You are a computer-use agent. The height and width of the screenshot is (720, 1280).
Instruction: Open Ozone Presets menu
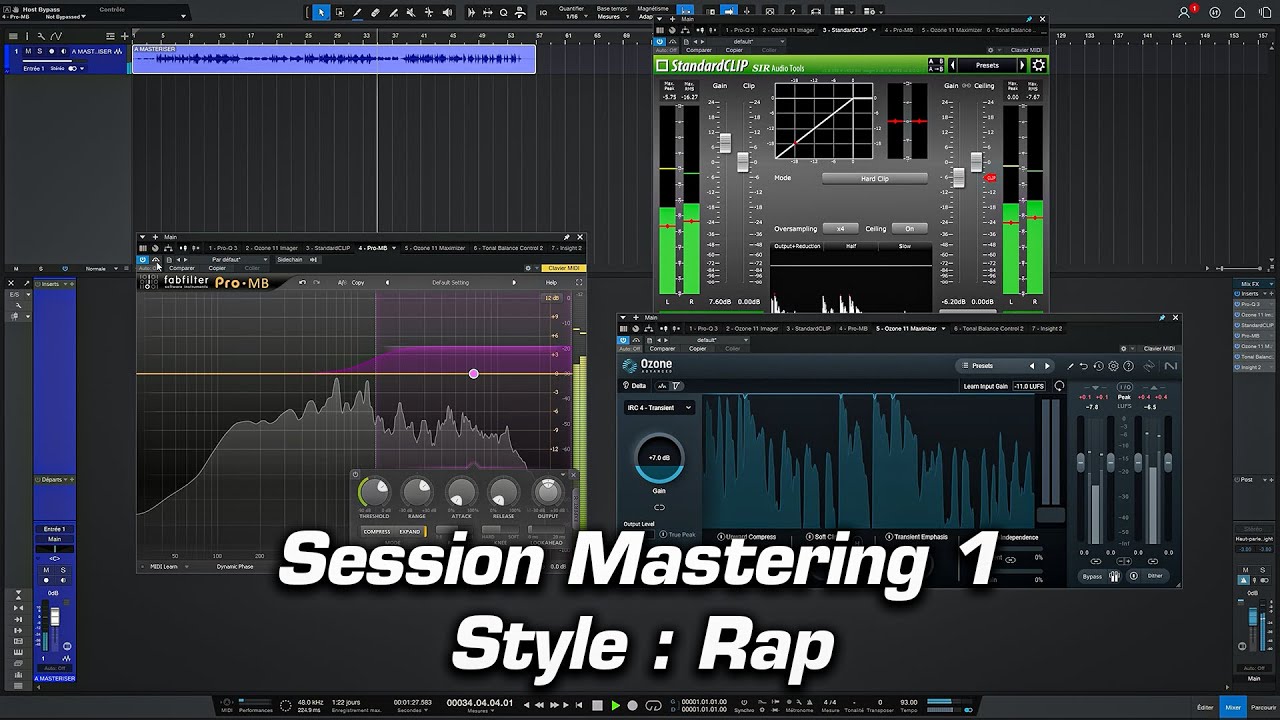pyautogui.click(x=982, y=366)
